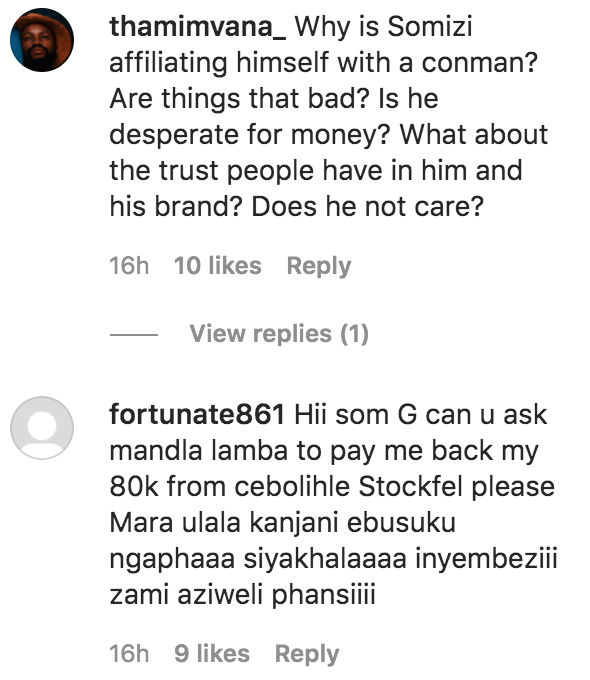Reply to thamimvana_'s comment
Screen dimensions: 590x680
coord(319,266)
